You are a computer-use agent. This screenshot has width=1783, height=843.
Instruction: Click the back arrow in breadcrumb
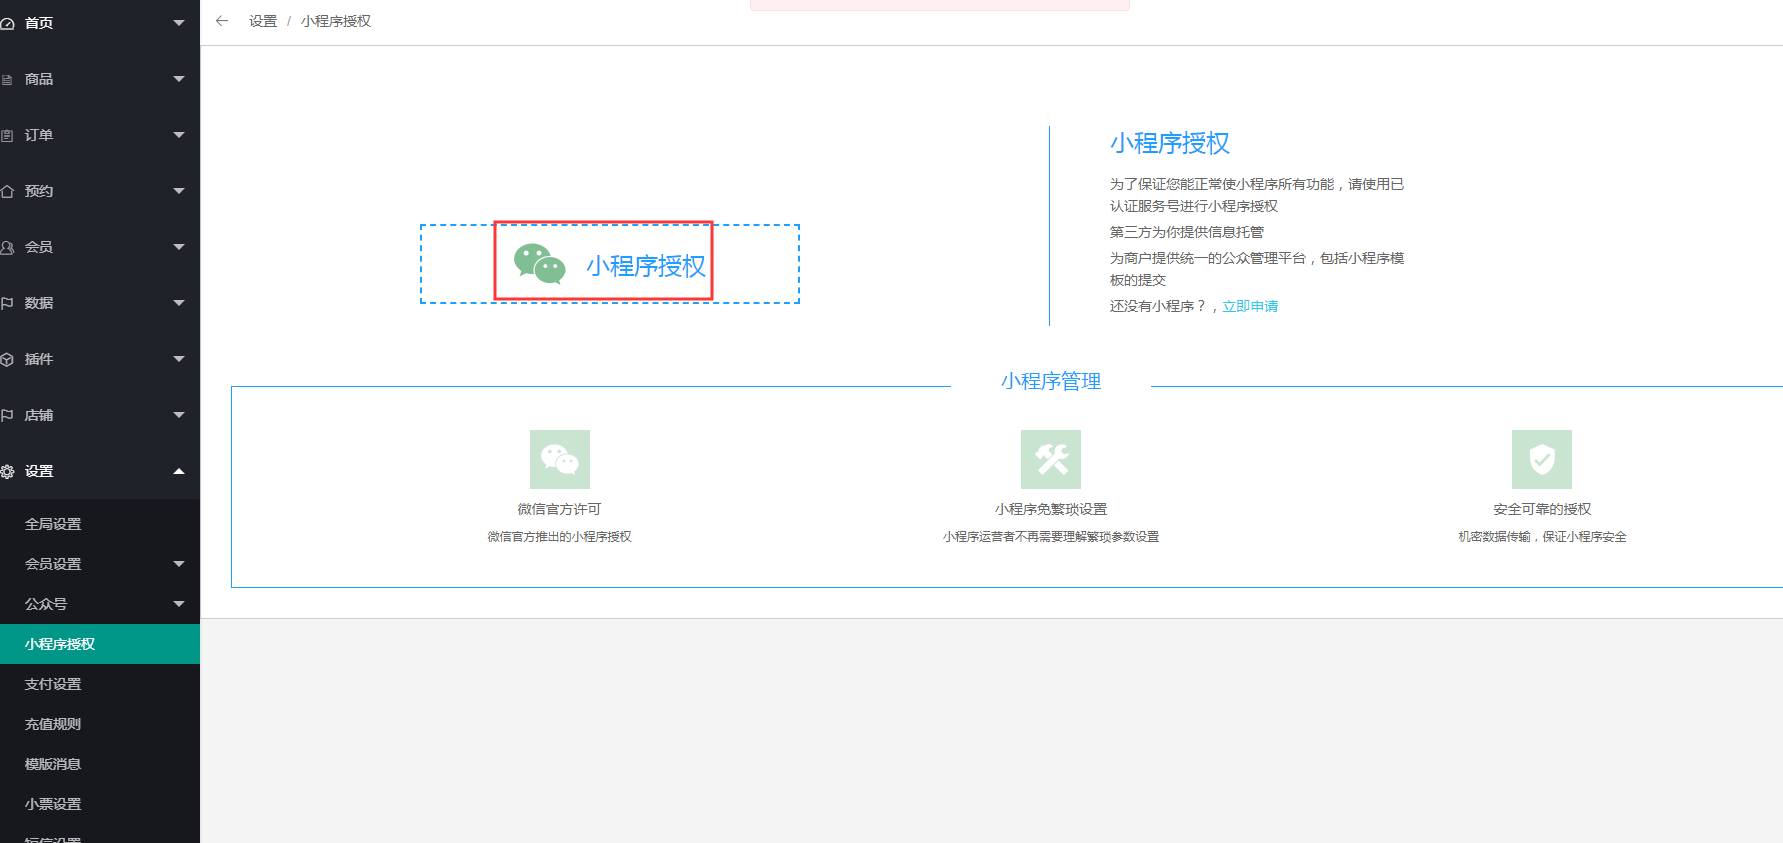(x=222, y=21)
